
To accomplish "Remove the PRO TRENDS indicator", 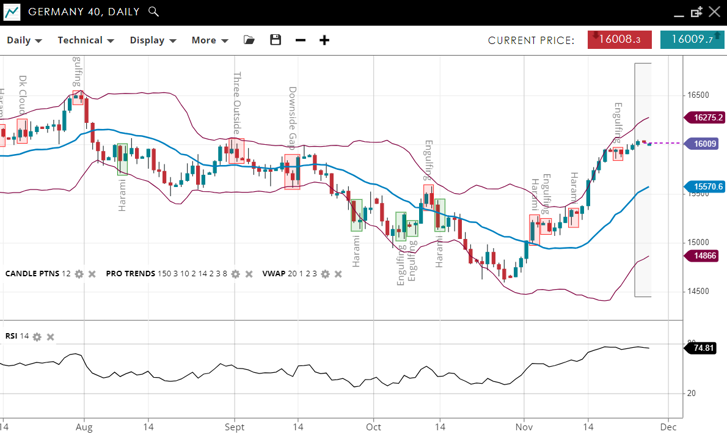I will click(x=248, y=273).
